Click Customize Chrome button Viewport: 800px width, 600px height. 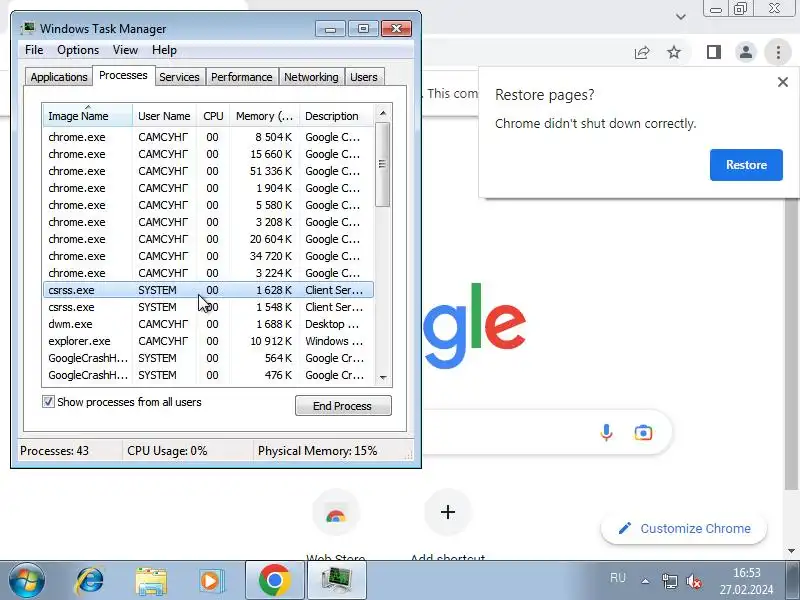[684, 529]
